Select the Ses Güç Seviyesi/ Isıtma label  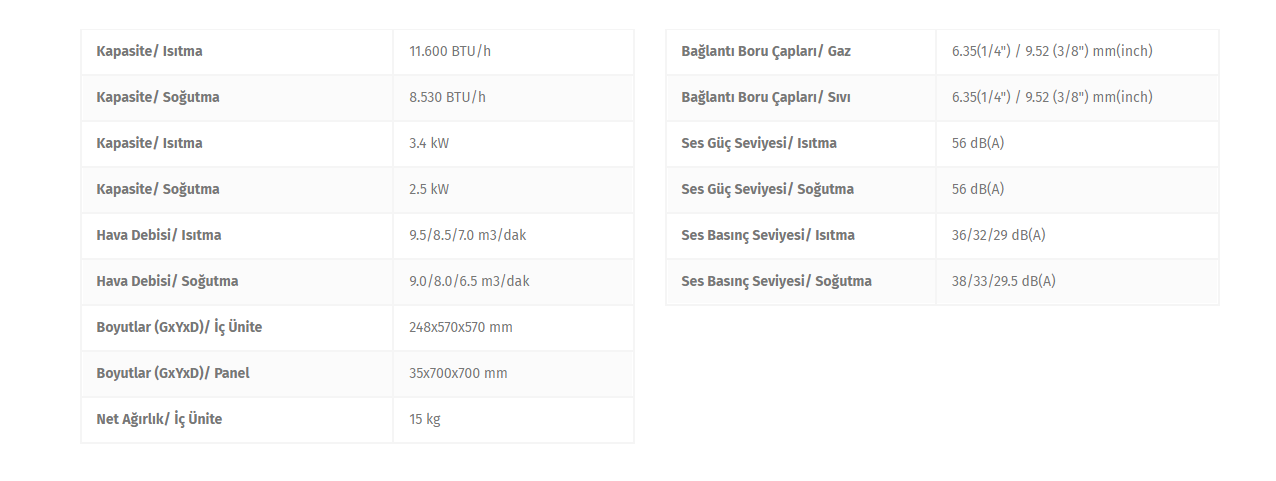[759, 143]
